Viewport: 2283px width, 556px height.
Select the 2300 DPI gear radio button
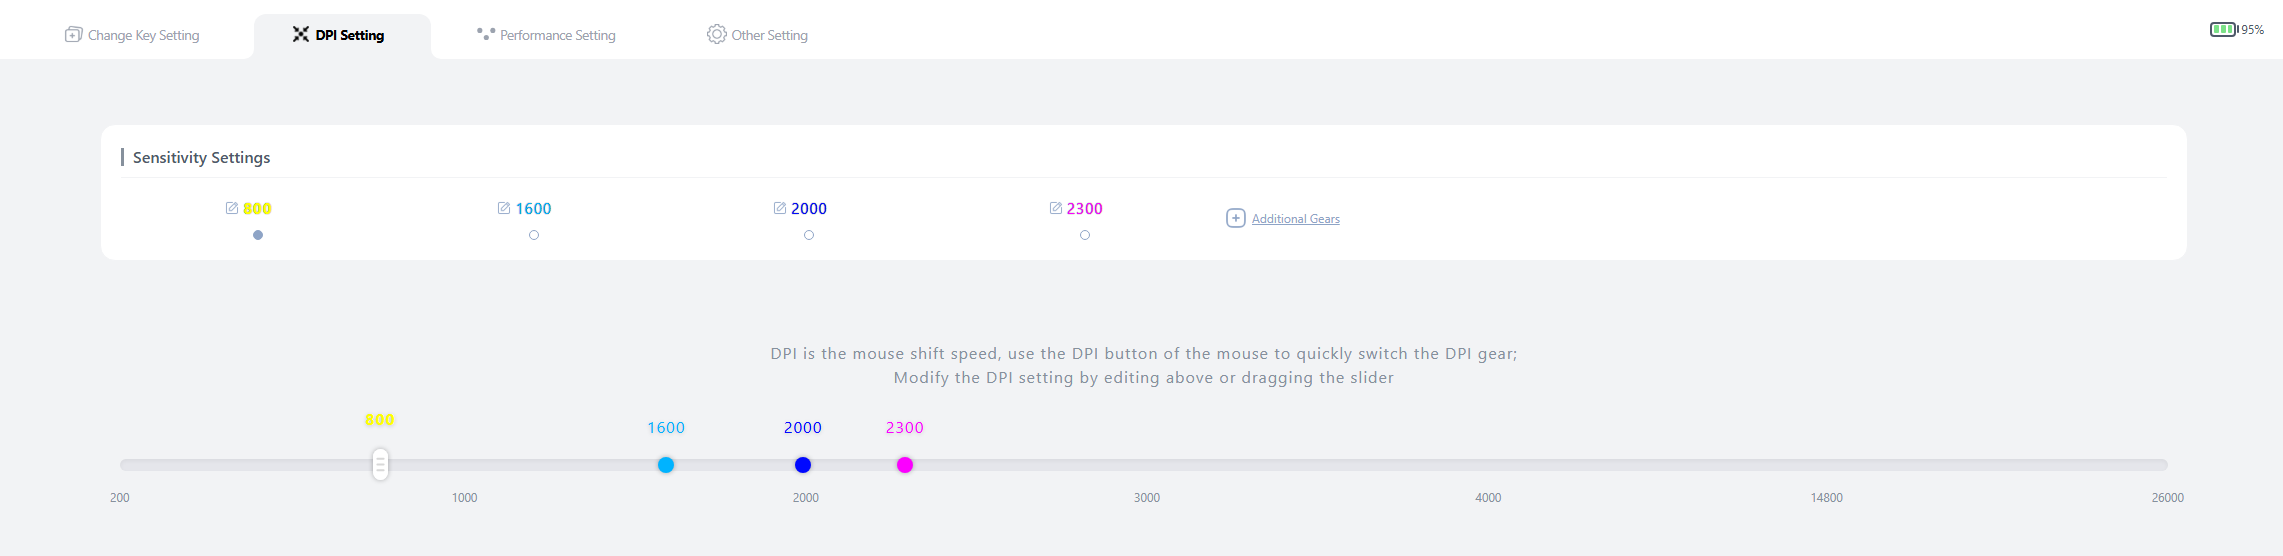coord(1085,235)
